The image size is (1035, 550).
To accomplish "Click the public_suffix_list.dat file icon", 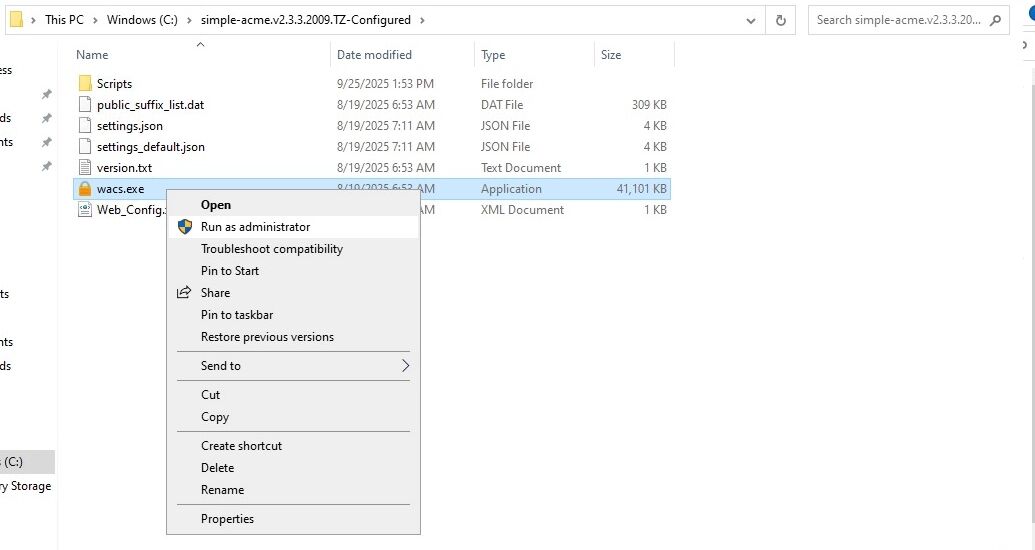I will tap(85, 105).
